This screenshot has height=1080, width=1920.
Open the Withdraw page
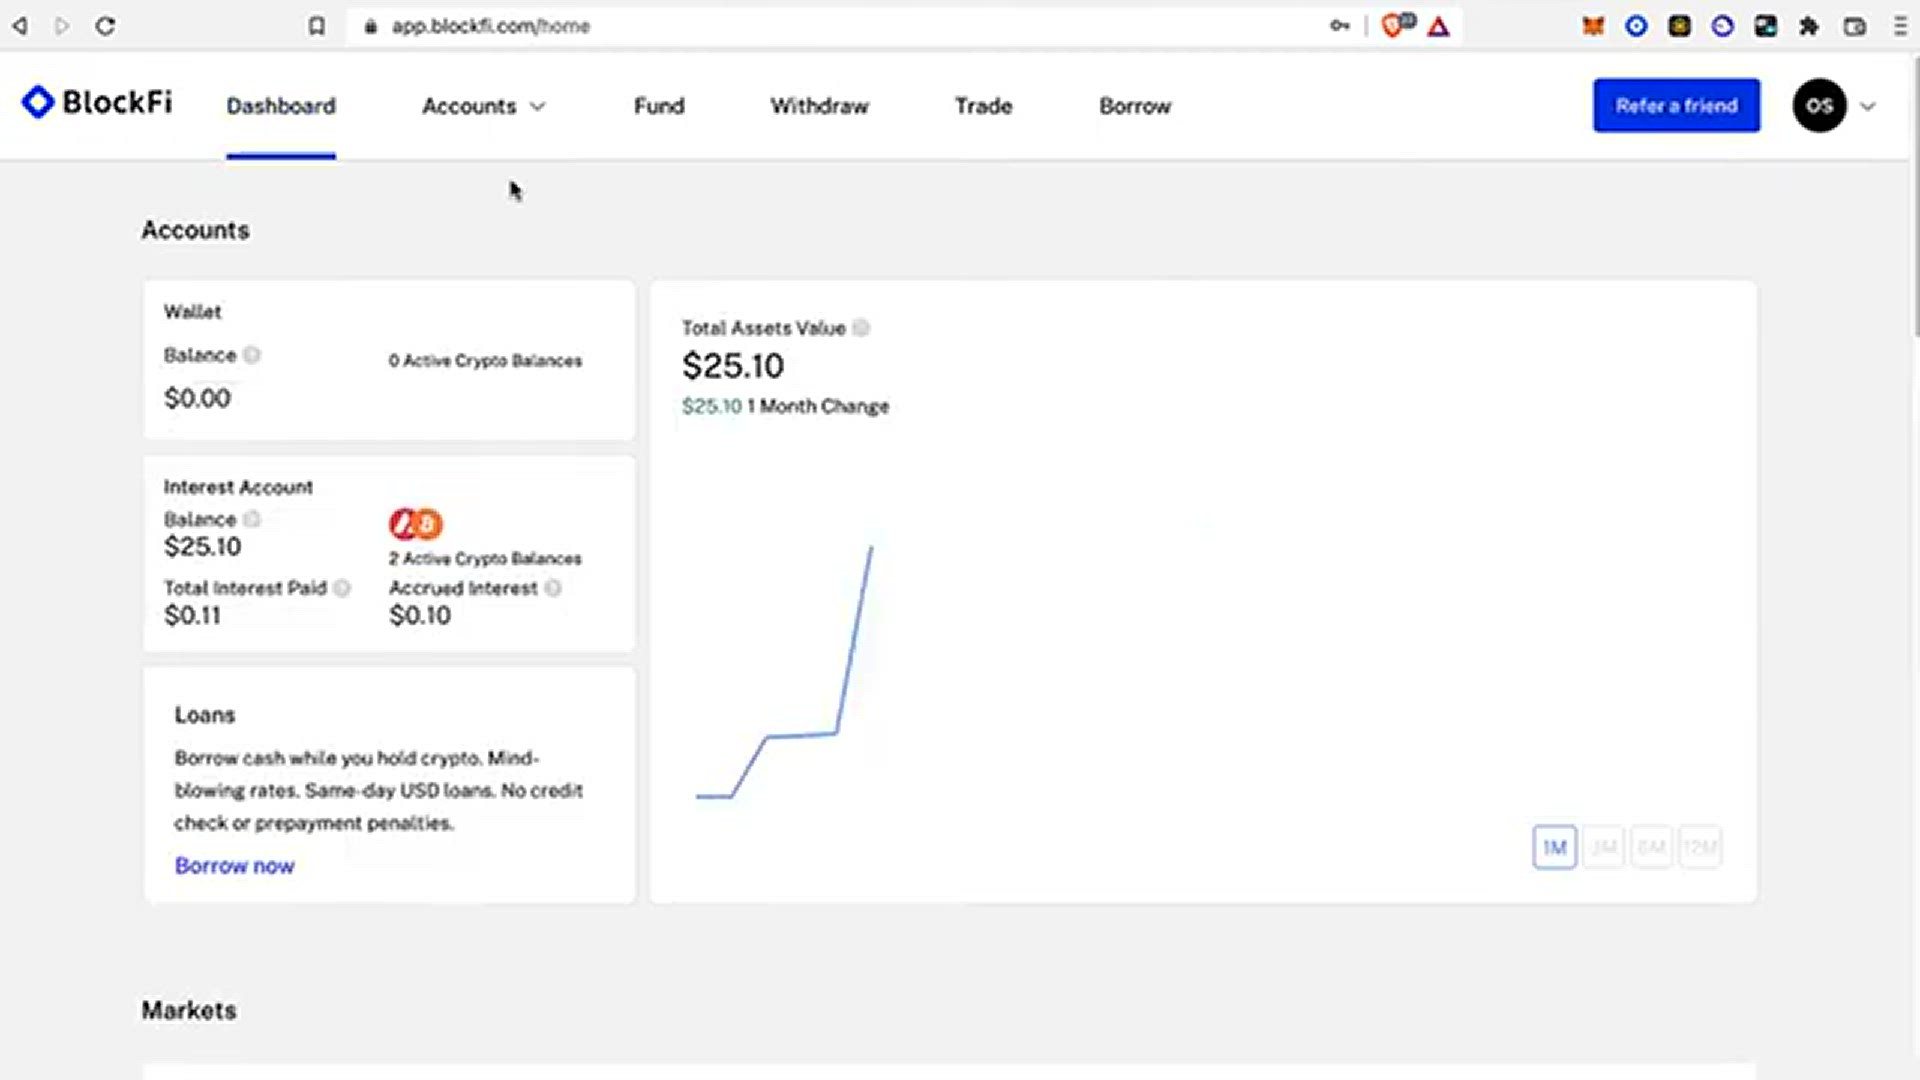[819, 106]
